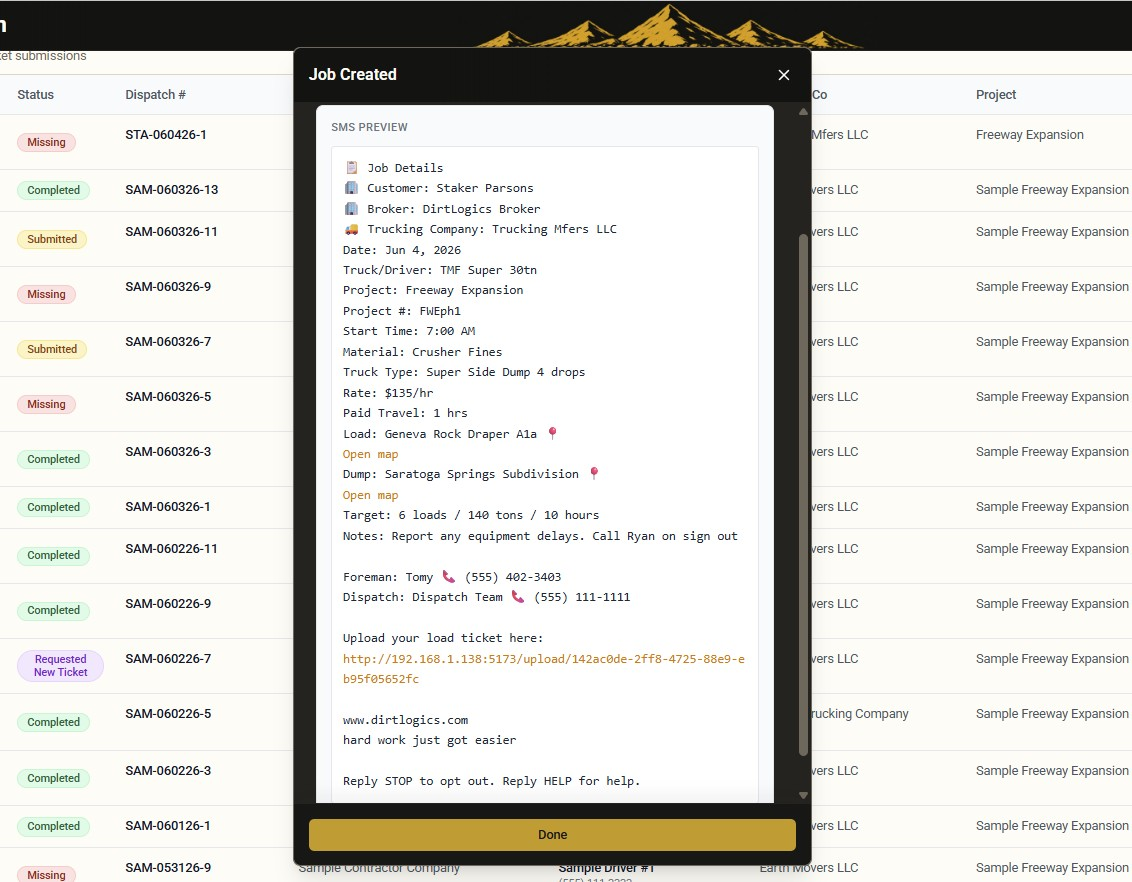The width and height of the screenshot is (1132, 882).
Task: Click Submitted badge for SAM-060326-11
Action: (52, 239)
